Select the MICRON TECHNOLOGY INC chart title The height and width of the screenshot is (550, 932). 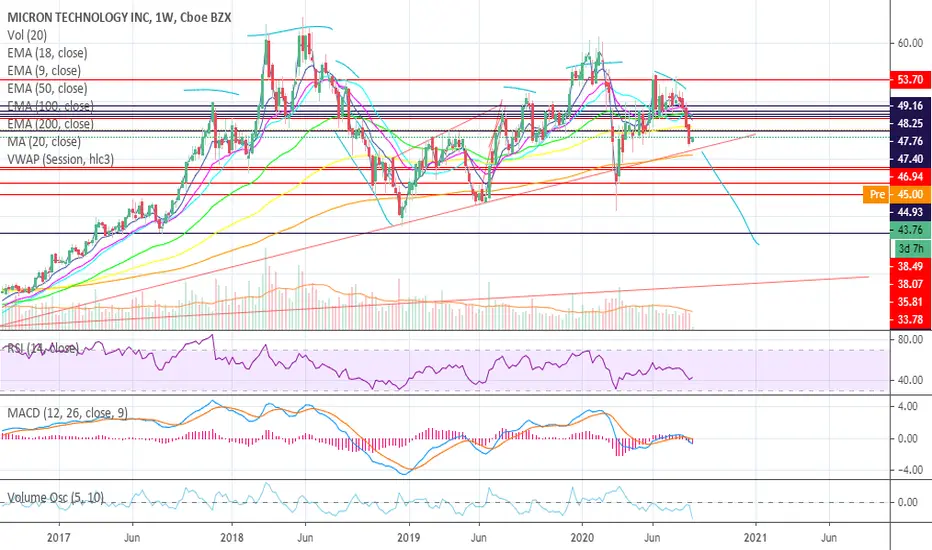[119, 18]
